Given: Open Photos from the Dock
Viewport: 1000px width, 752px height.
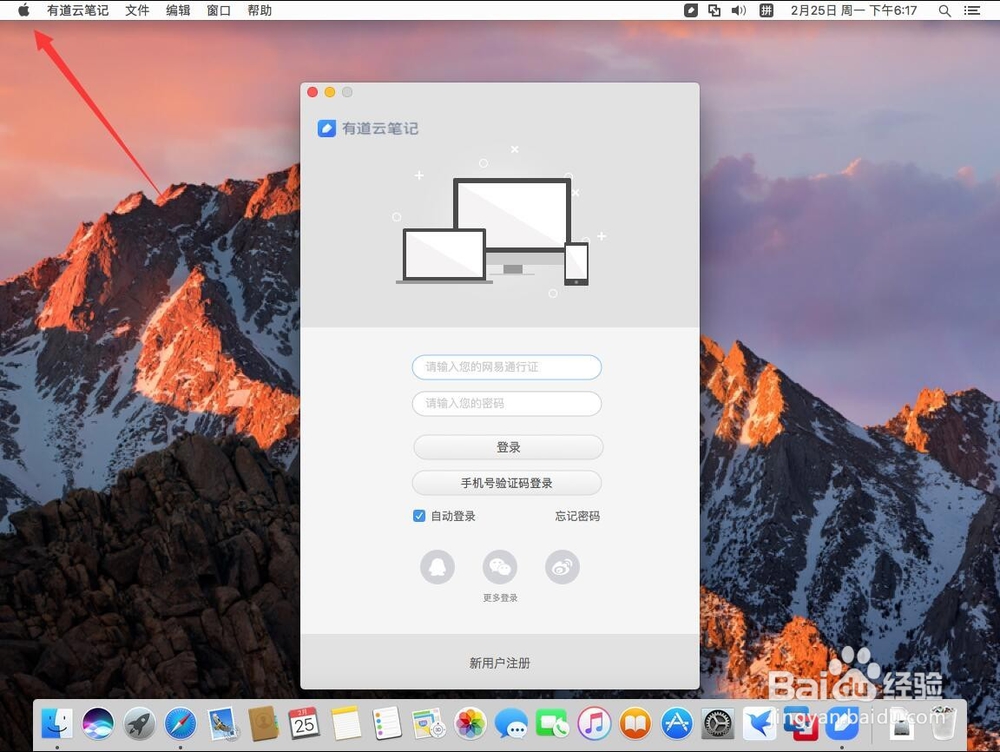Looking at the screenshot, I should click(470, 724).
